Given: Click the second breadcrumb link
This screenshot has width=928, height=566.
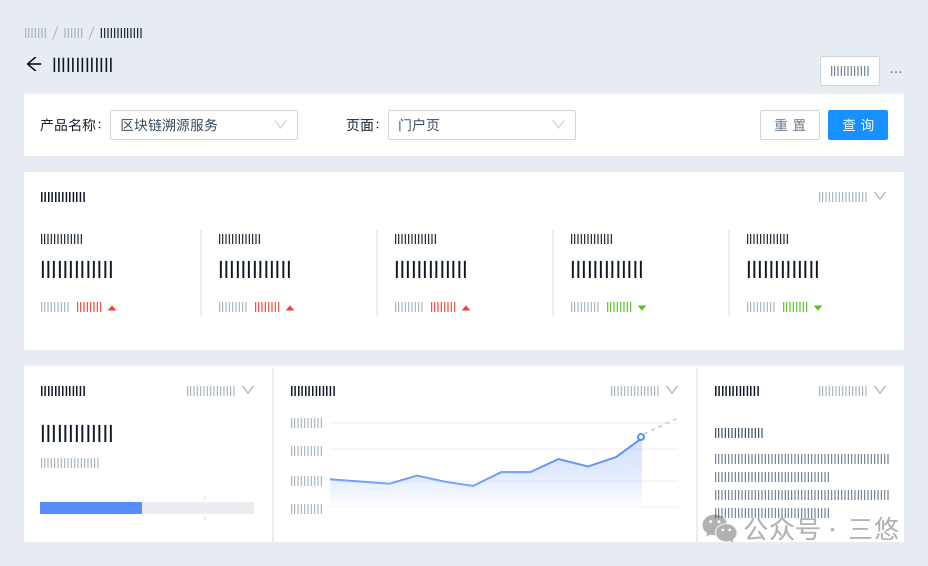Looking at the screenshot, I should [73, 33].
